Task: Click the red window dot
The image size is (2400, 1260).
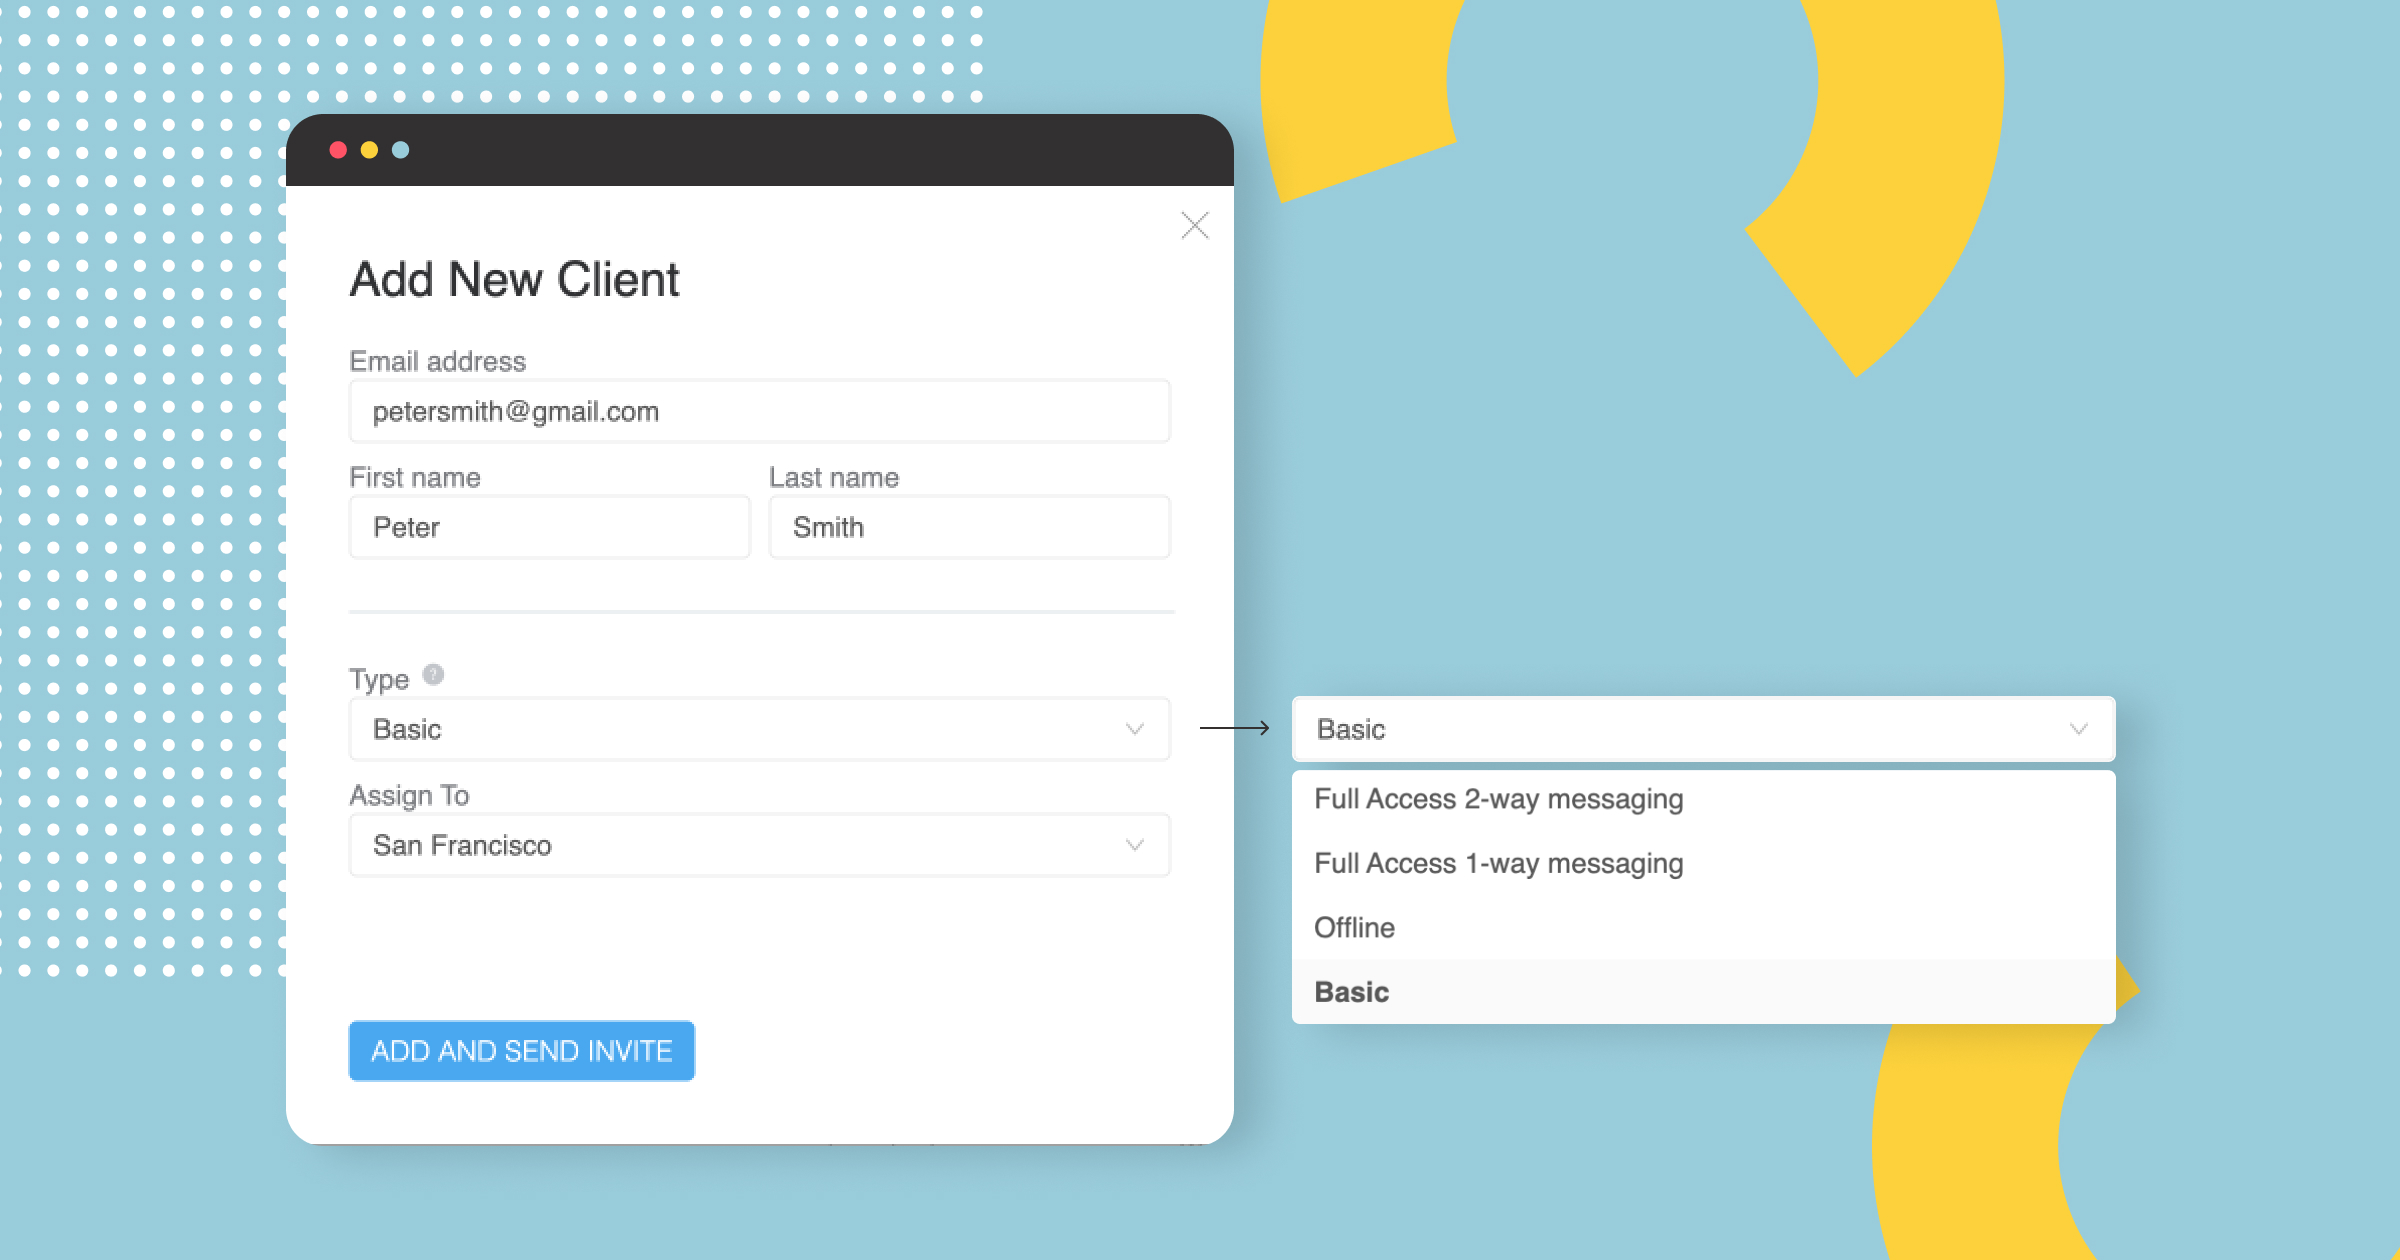Action: click(338, 150)
